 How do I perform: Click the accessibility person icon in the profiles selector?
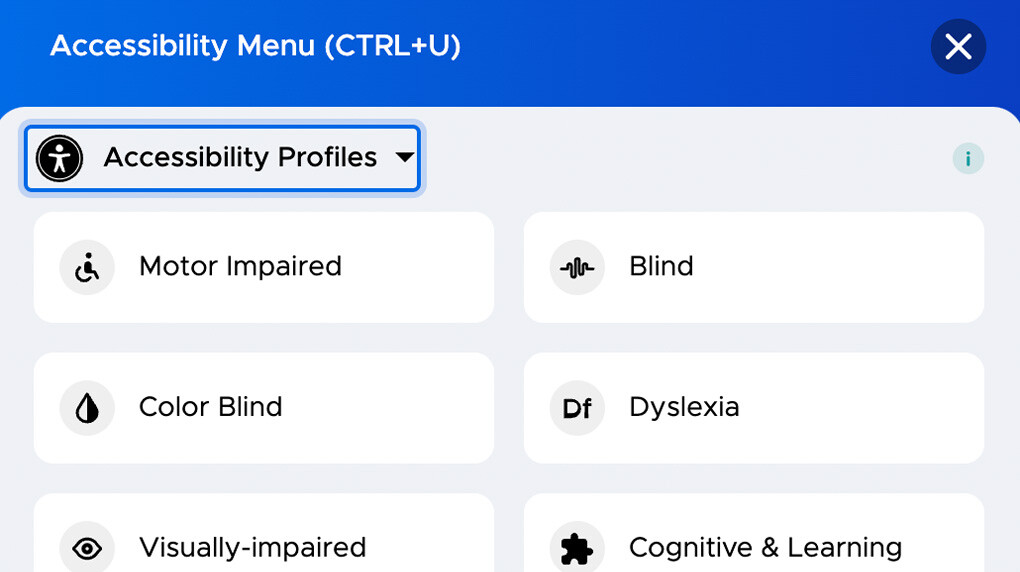pyautogui.click(x=59, y=158)
